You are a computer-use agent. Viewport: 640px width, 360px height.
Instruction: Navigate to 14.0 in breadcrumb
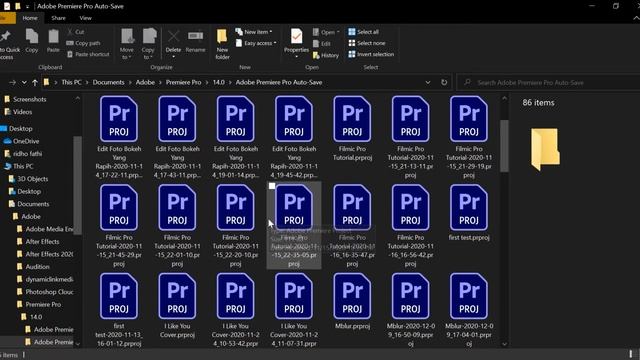[218, 82]
